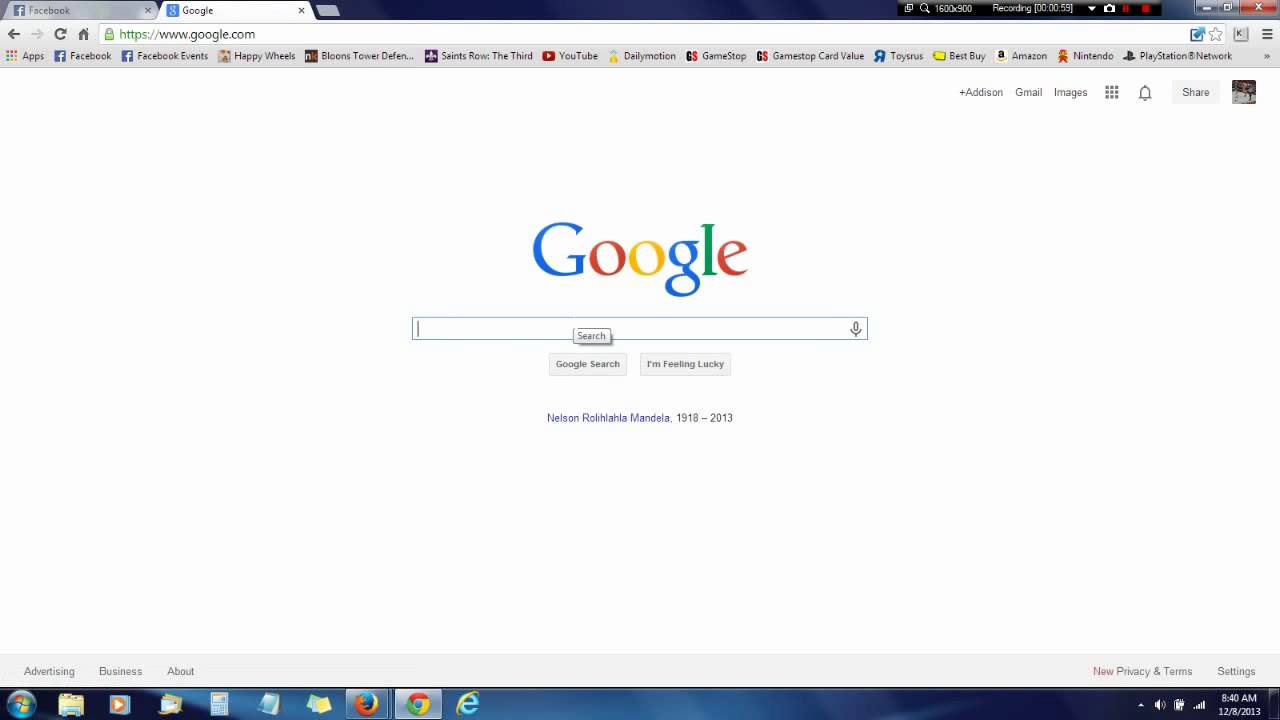Screen dimensions: 1280x720
Task: Open the Google apps grid
Action: coord(1111,92)
